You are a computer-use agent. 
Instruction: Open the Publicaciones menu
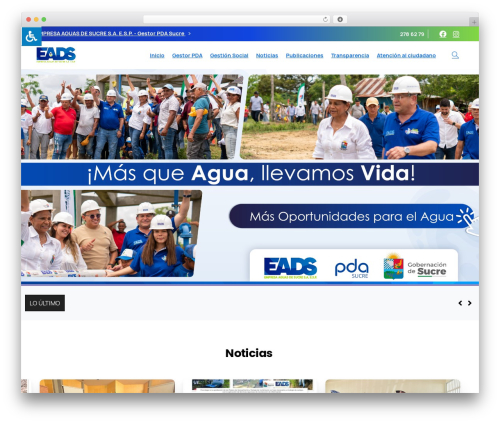(304, 55)
